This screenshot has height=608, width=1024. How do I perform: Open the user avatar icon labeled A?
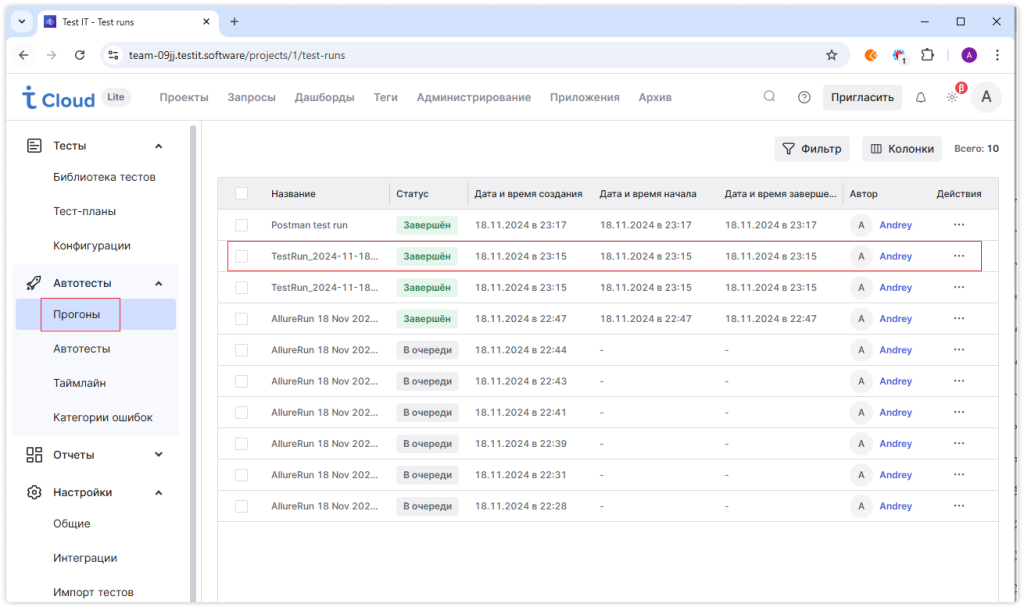(987, 97)
